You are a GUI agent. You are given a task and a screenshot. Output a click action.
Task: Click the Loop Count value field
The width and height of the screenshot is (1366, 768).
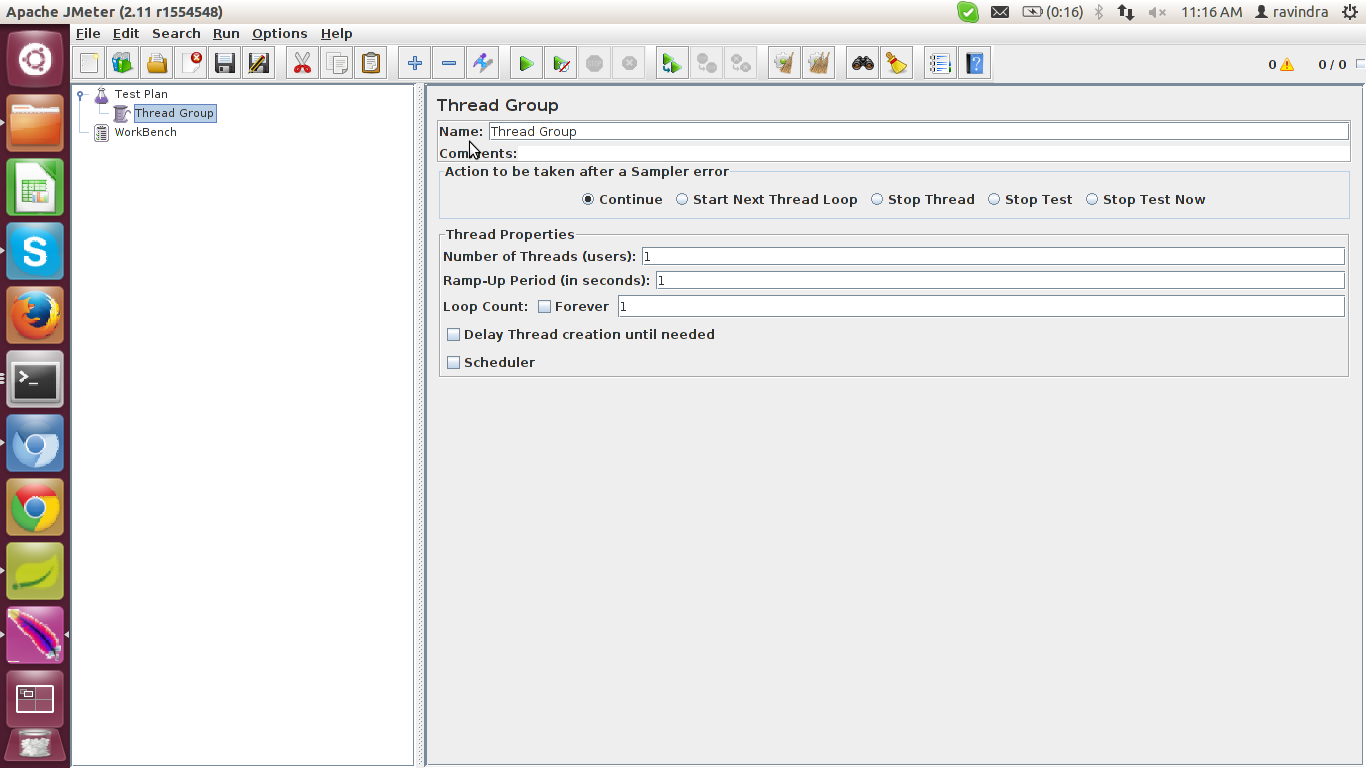981,306
